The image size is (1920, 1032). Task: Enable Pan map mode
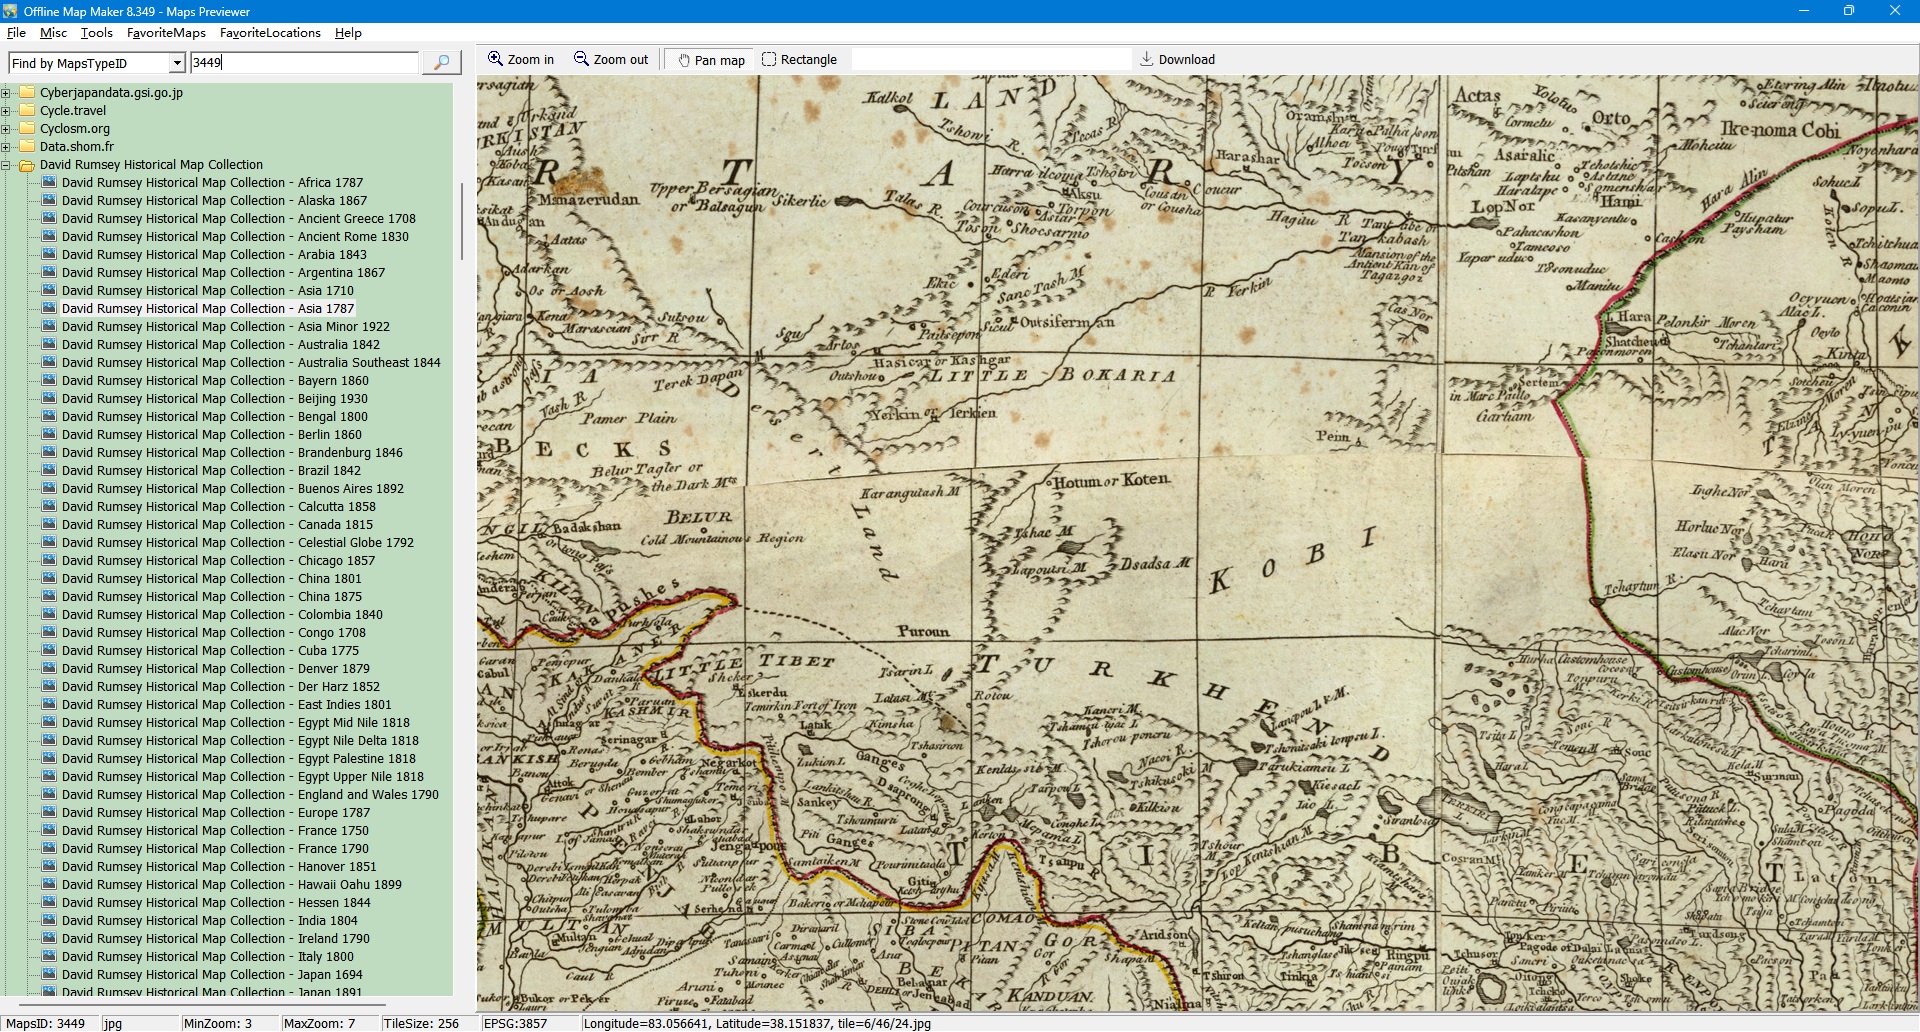click(711, 60)
